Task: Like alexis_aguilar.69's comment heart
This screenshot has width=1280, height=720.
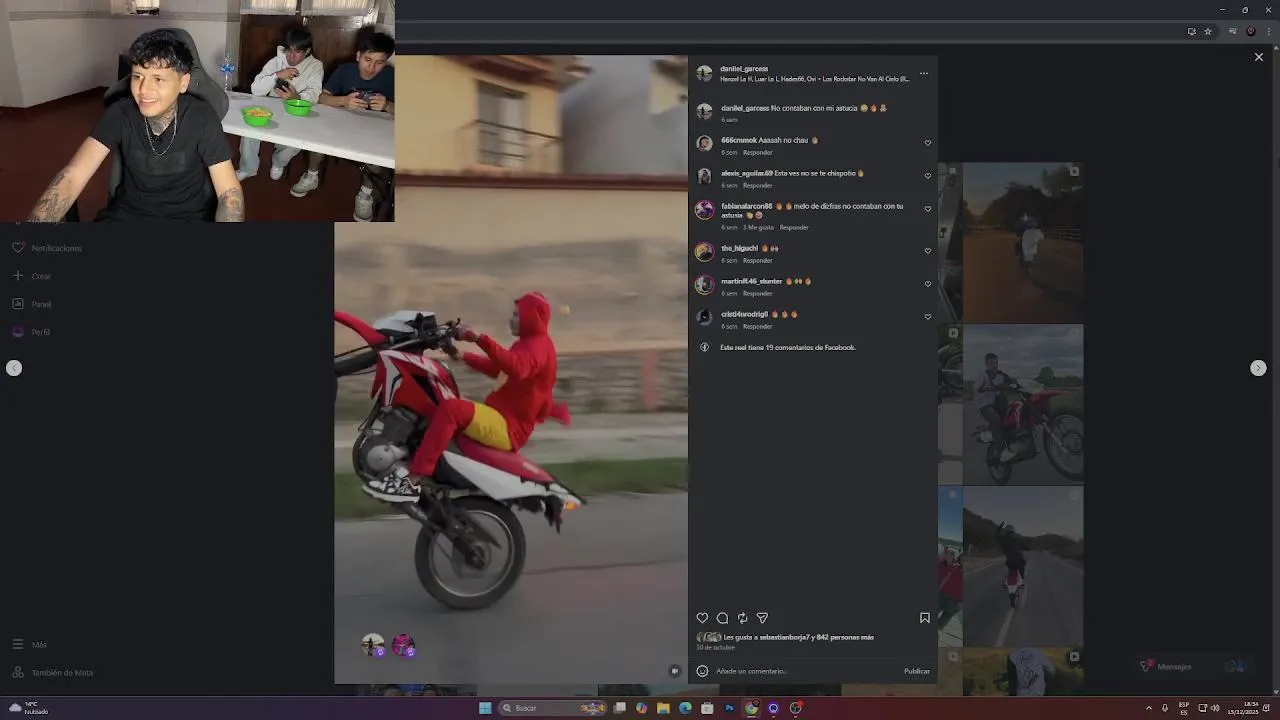Action: coord(928,176)
